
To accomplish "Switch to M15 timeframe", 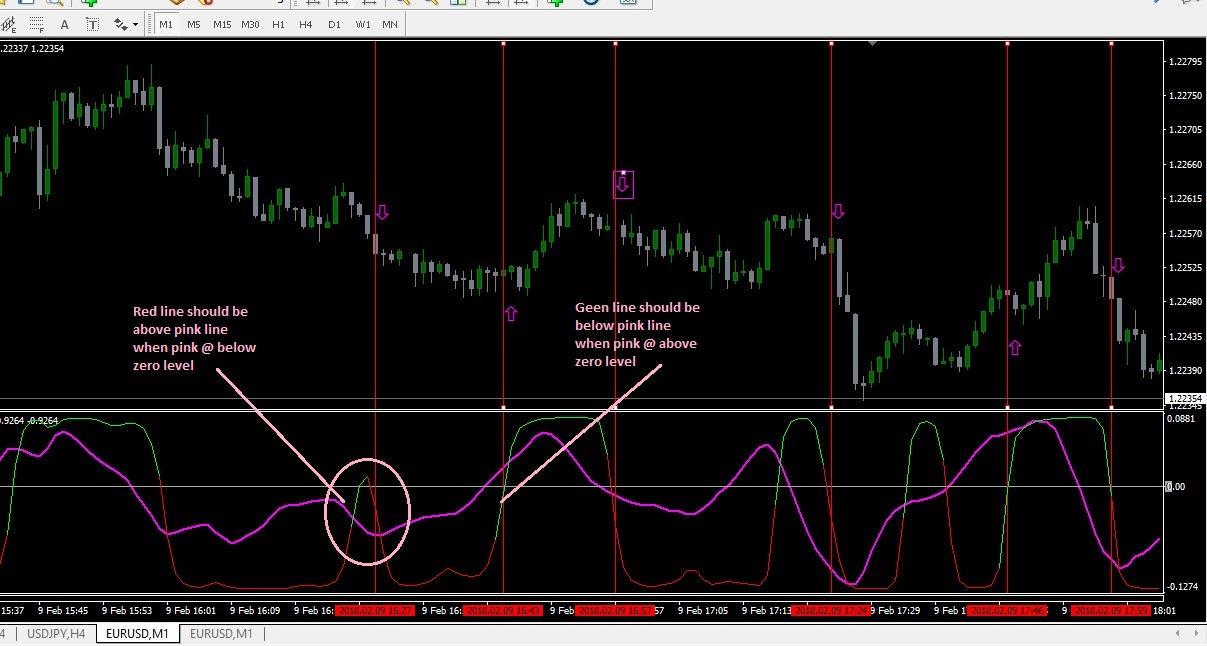I will pos(222,24).
